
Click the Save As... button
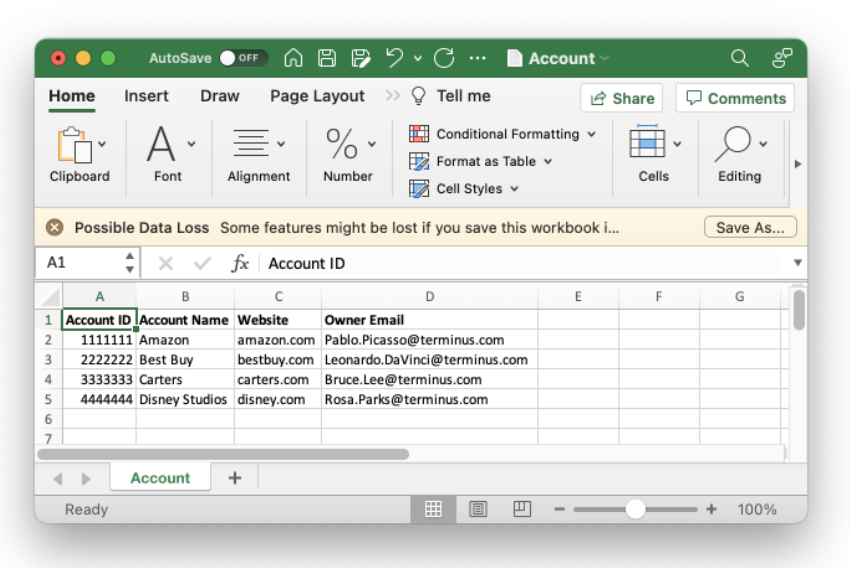(x=750, y=227)
